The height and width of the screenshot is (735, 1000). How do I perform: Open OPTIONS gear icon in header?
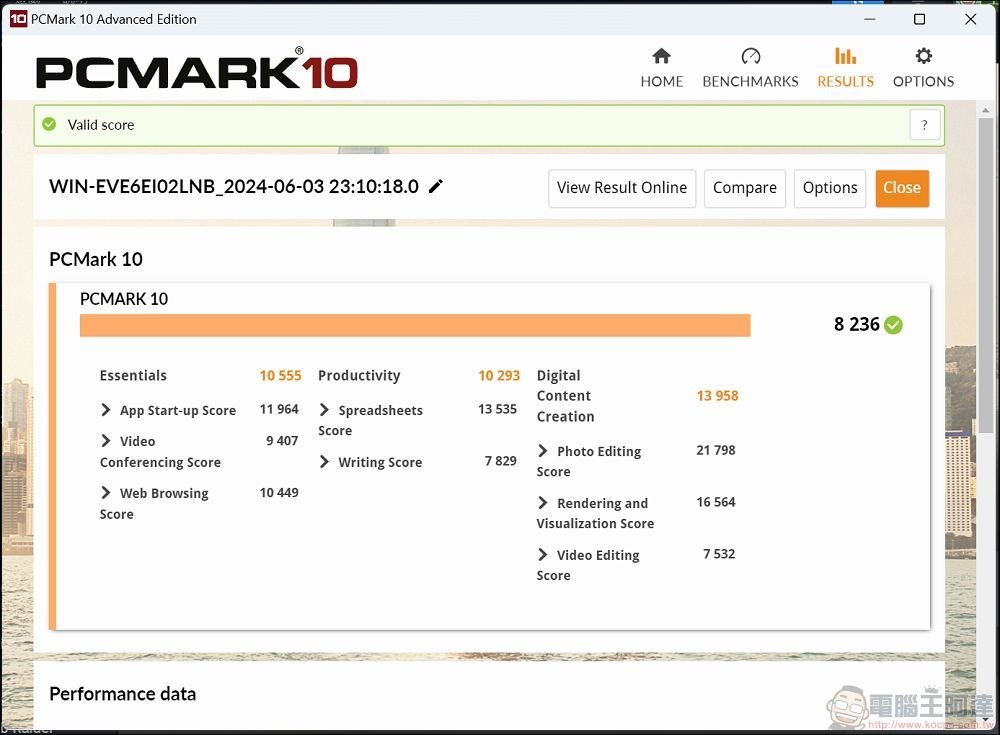tap(923, 56)
